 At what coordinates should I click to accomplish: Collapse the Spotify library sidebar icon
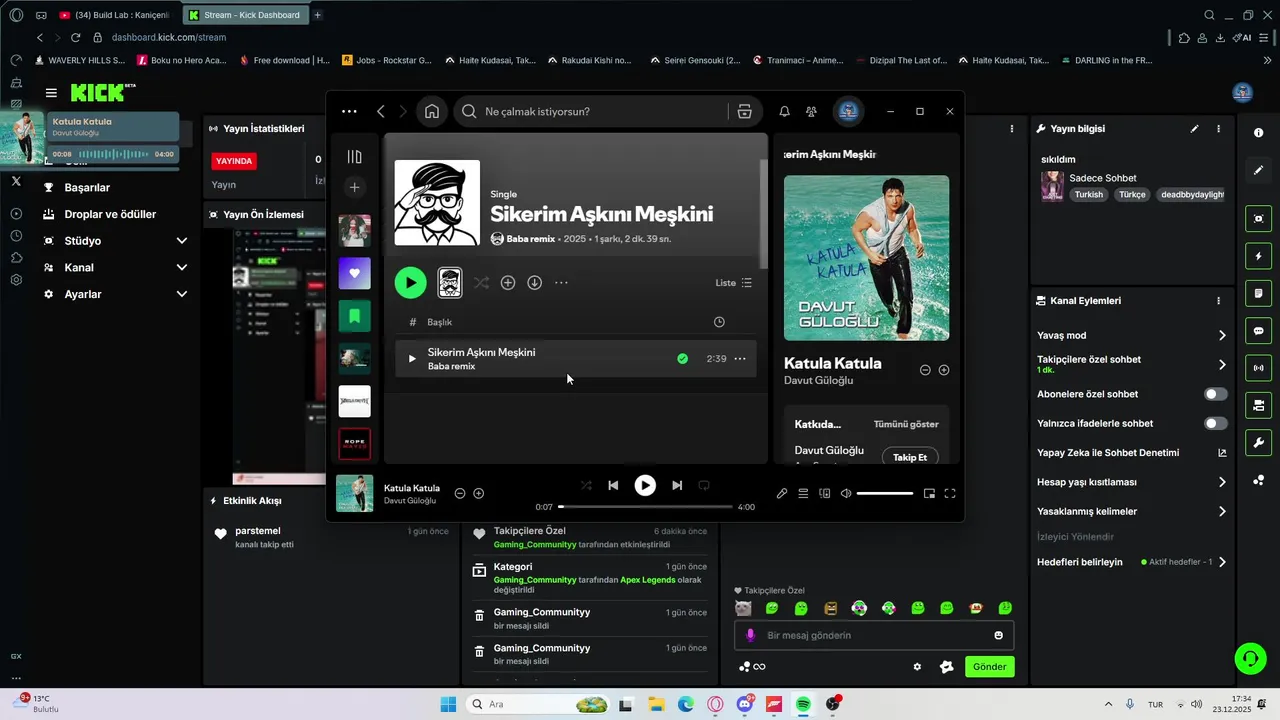click(x=354, y=157)
